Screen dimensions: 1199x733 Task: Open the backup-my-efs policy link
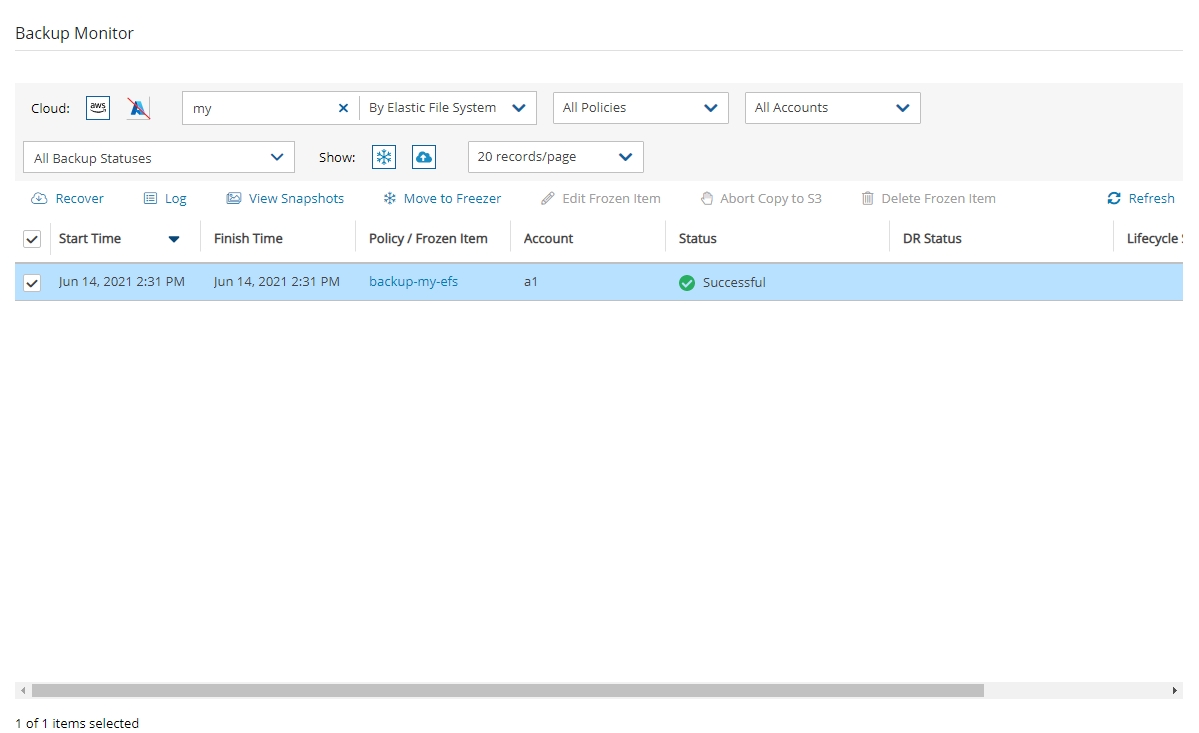coord(413,282)
